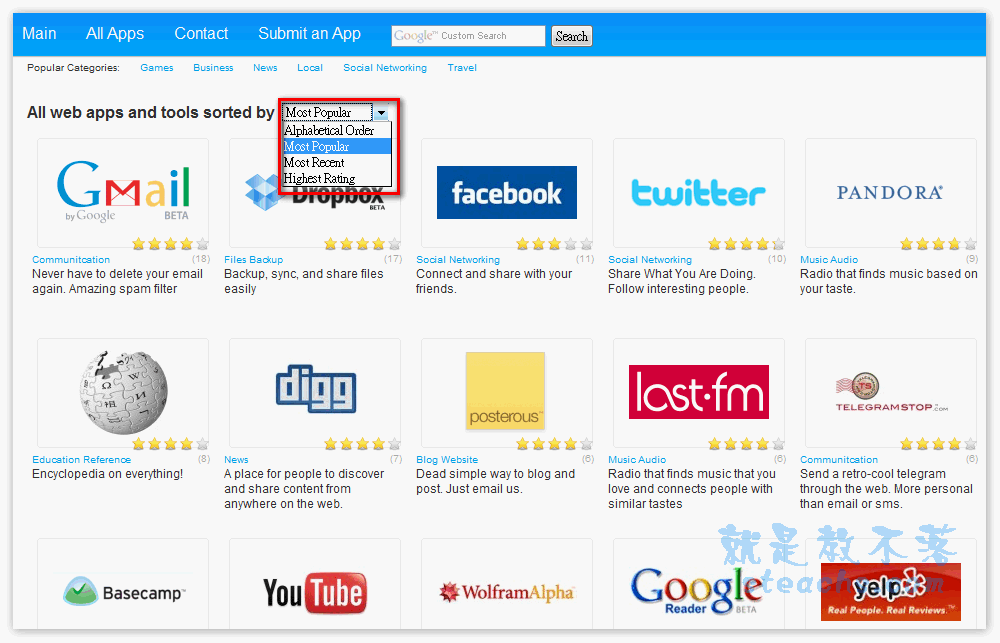Choose Most Popular option in the list
The image size is (1000, 643).
(x=337, y=146)
